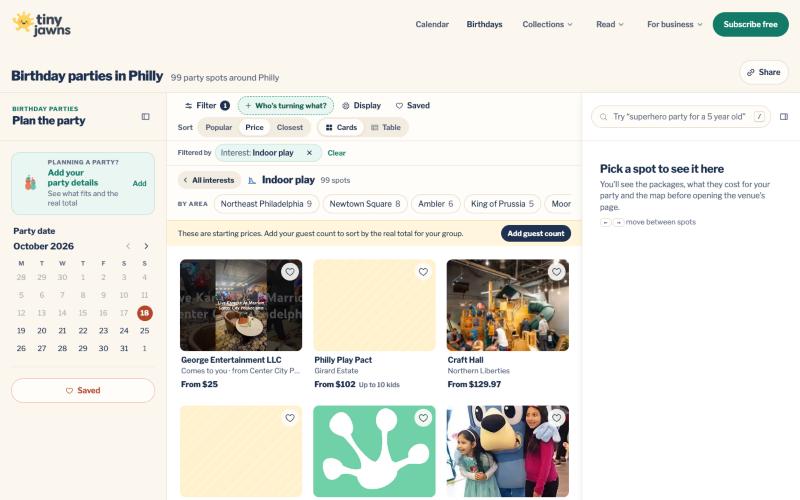Screen dimensions: 800x500
Task: Open Birthdays page
Action: point(484,24)
